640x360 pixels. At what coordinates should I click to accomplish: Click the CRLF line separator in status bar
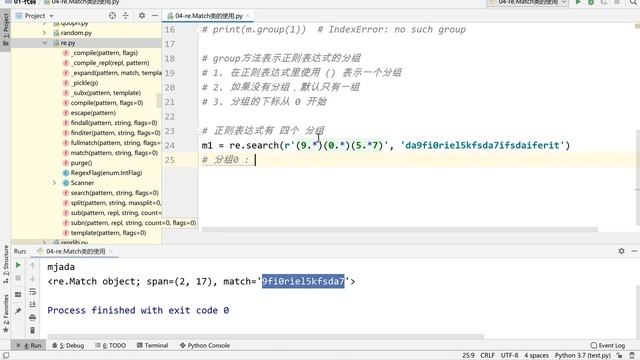(487, 356)
